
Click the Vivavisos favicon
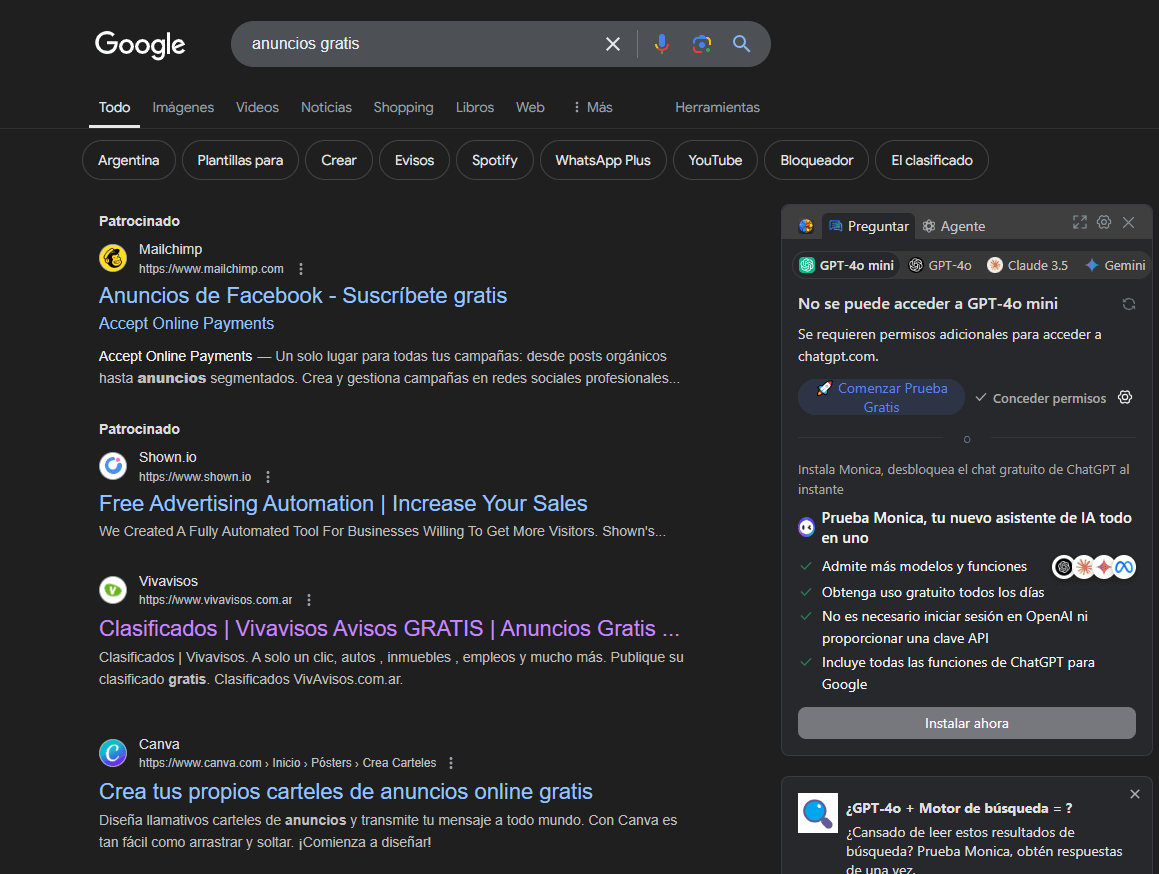coord(113,589)
